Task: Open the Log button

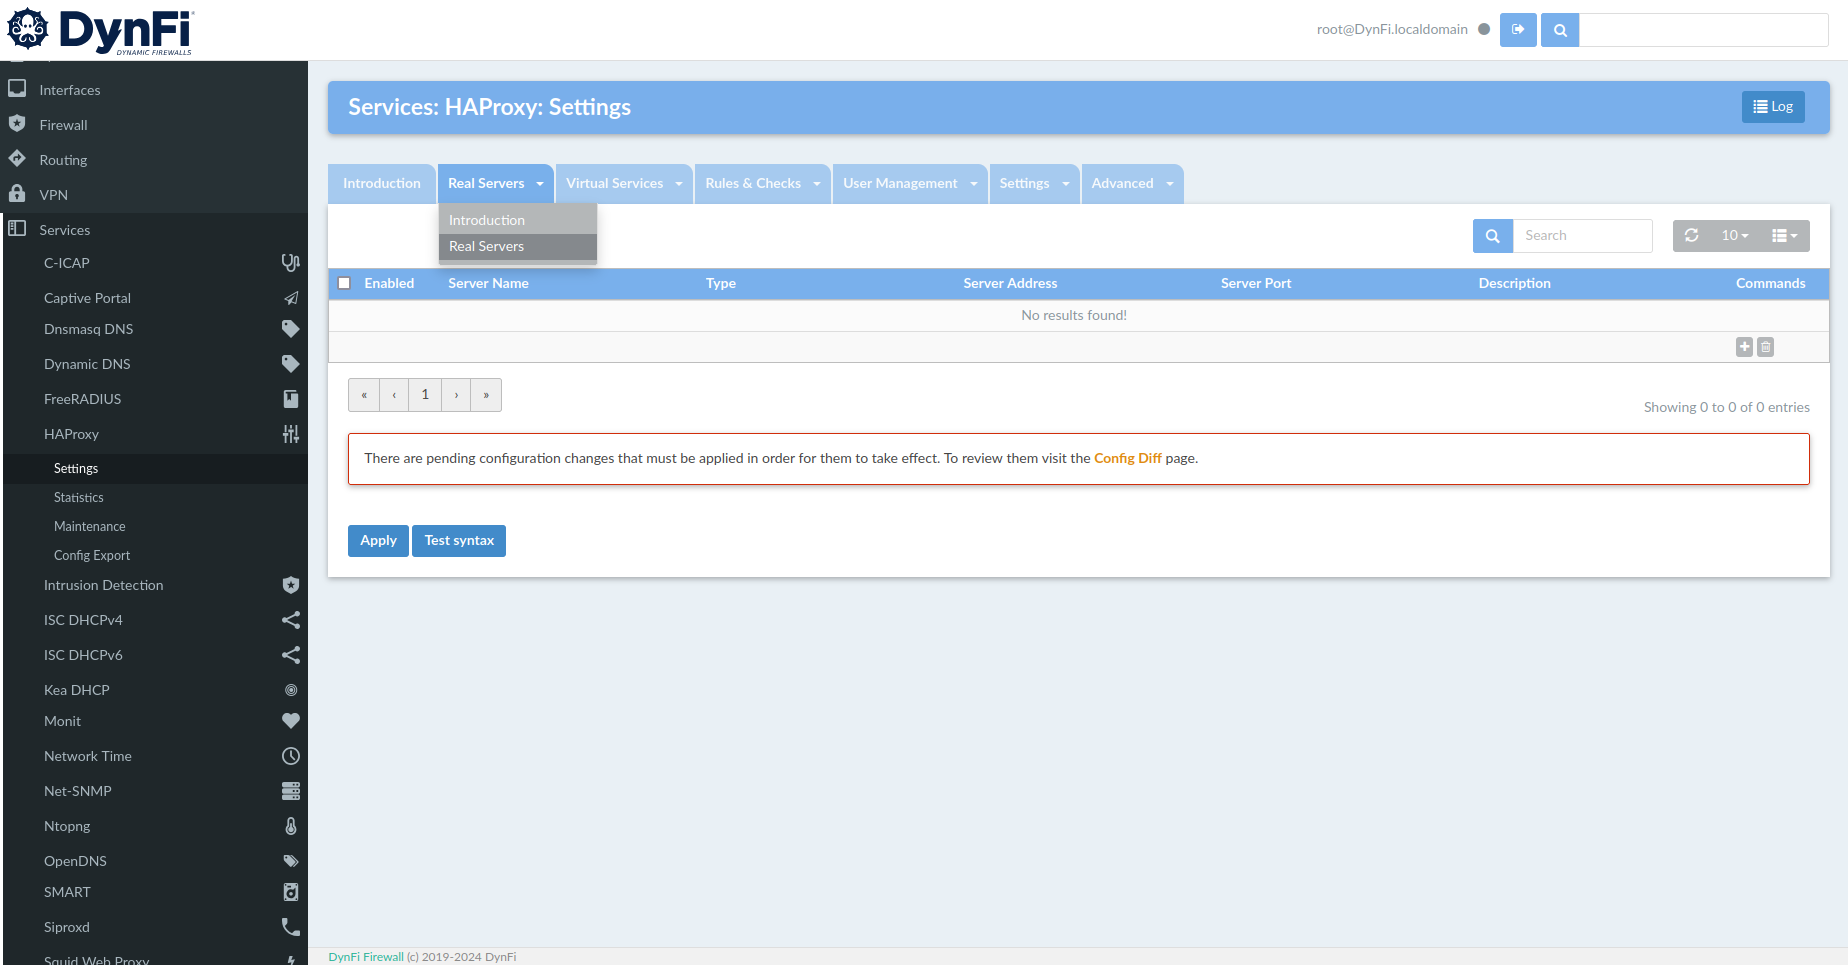Action: [1773, 107]
